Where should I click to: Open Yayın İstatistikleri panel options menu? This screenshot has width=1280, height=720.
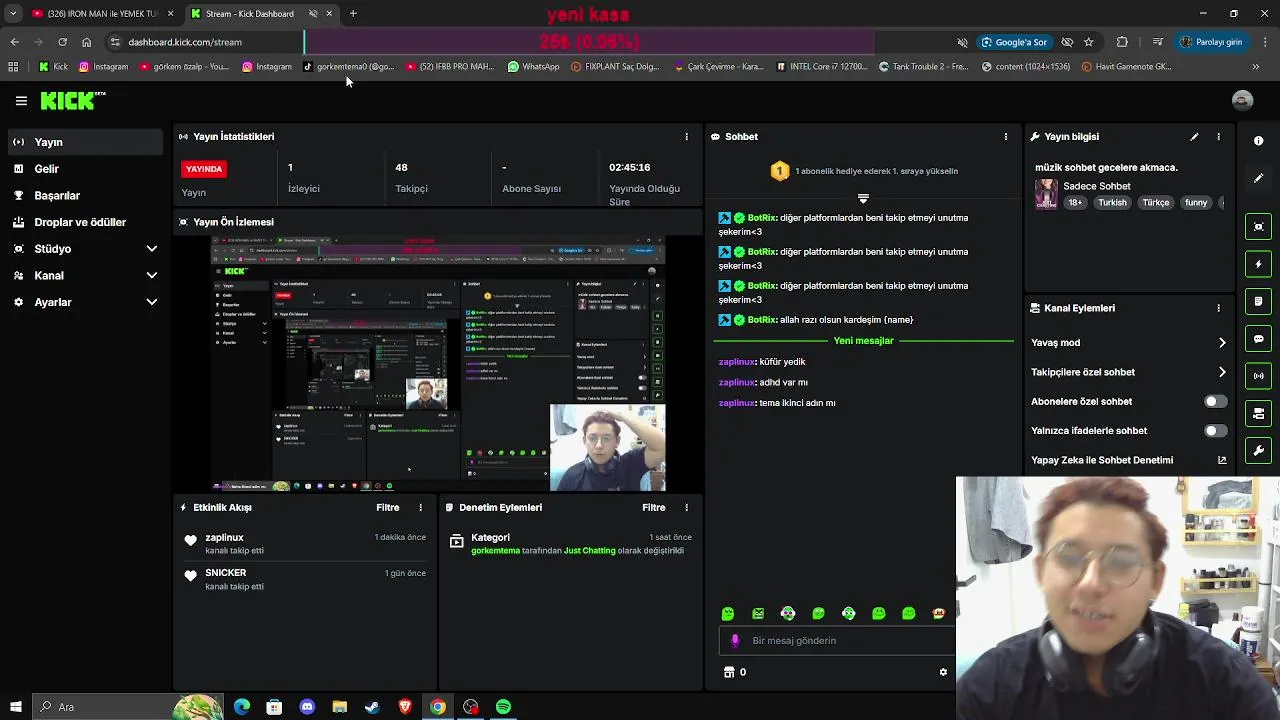tap(686, 136)
